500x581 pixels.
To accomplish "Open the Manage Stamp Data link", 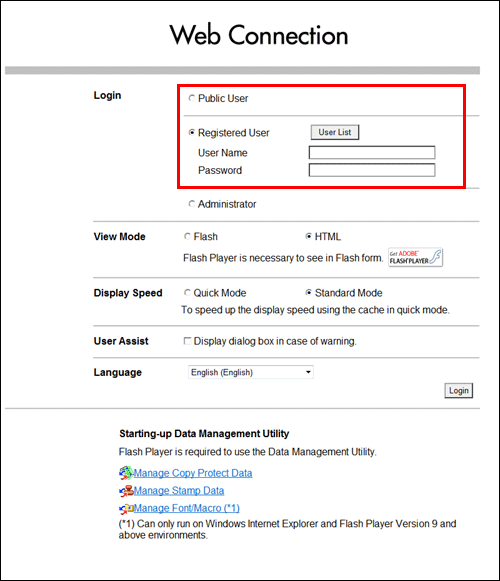I will [x=179, y=491].
